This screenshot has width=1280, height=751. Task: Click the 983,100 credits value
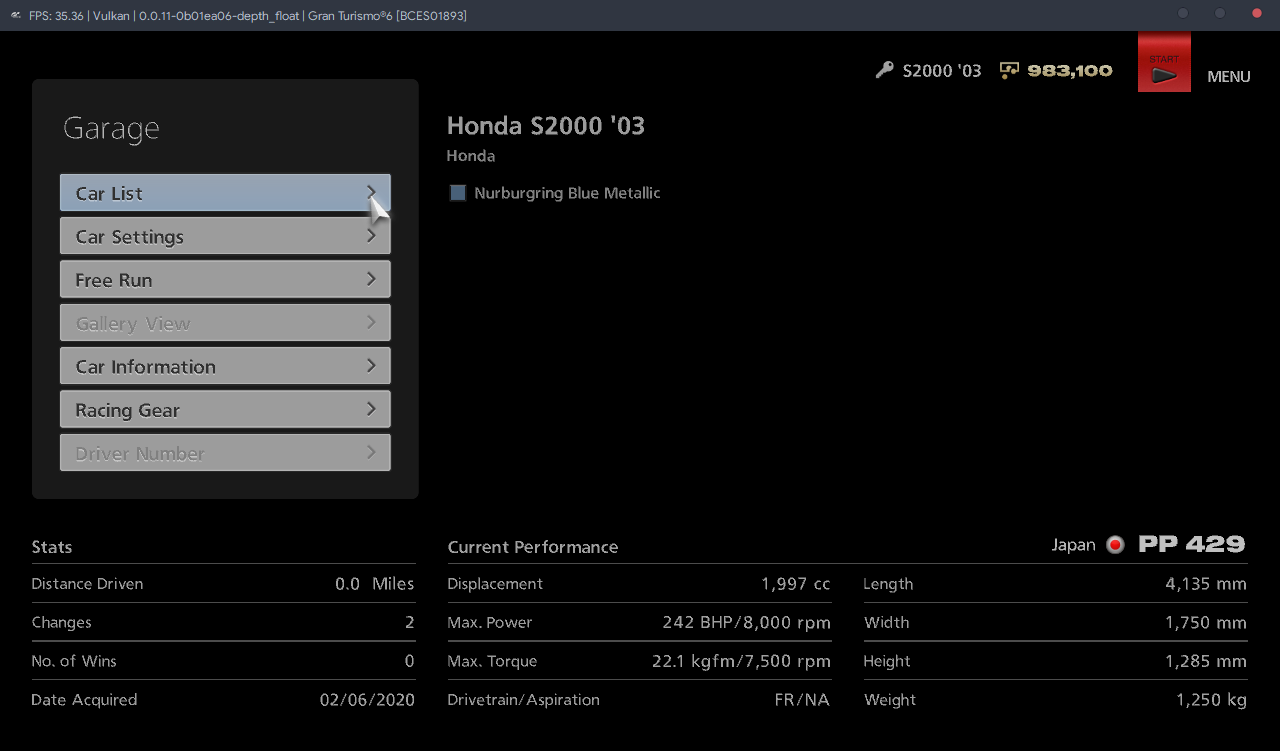(1070, 71)
